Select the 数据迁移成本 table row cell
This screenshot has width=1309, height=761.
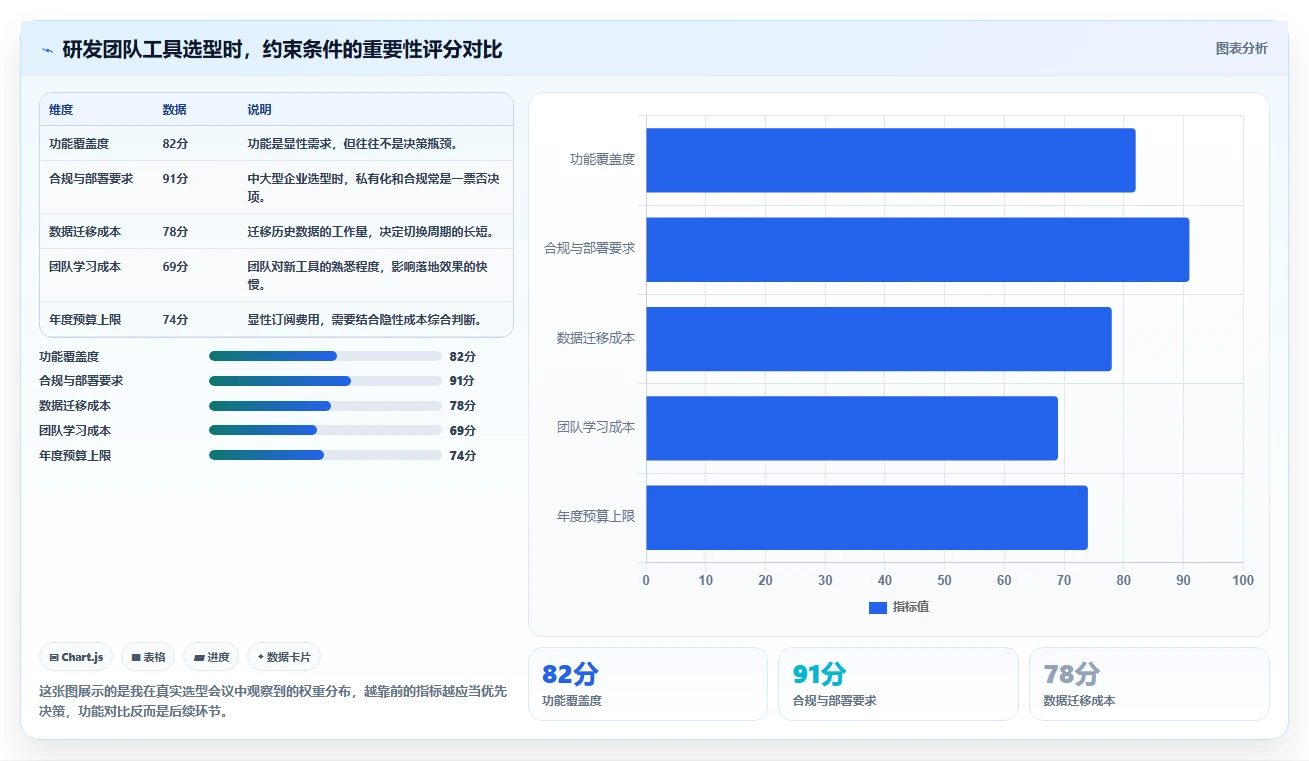[85, 231]
